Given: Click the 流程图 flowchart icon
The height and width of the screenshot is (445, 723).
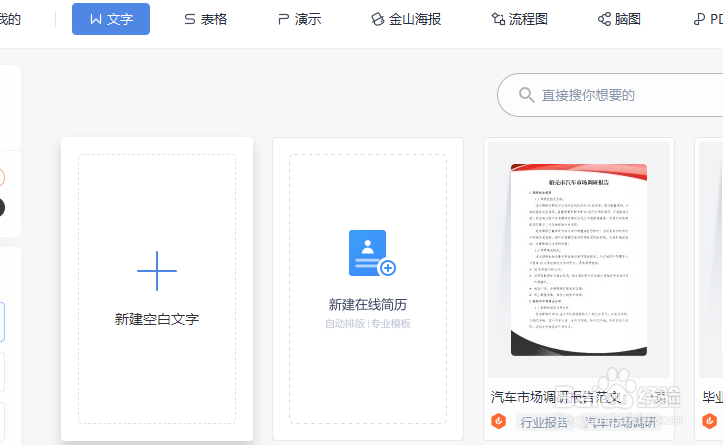Looking at the screenshot, I should [x=498, y=19].
